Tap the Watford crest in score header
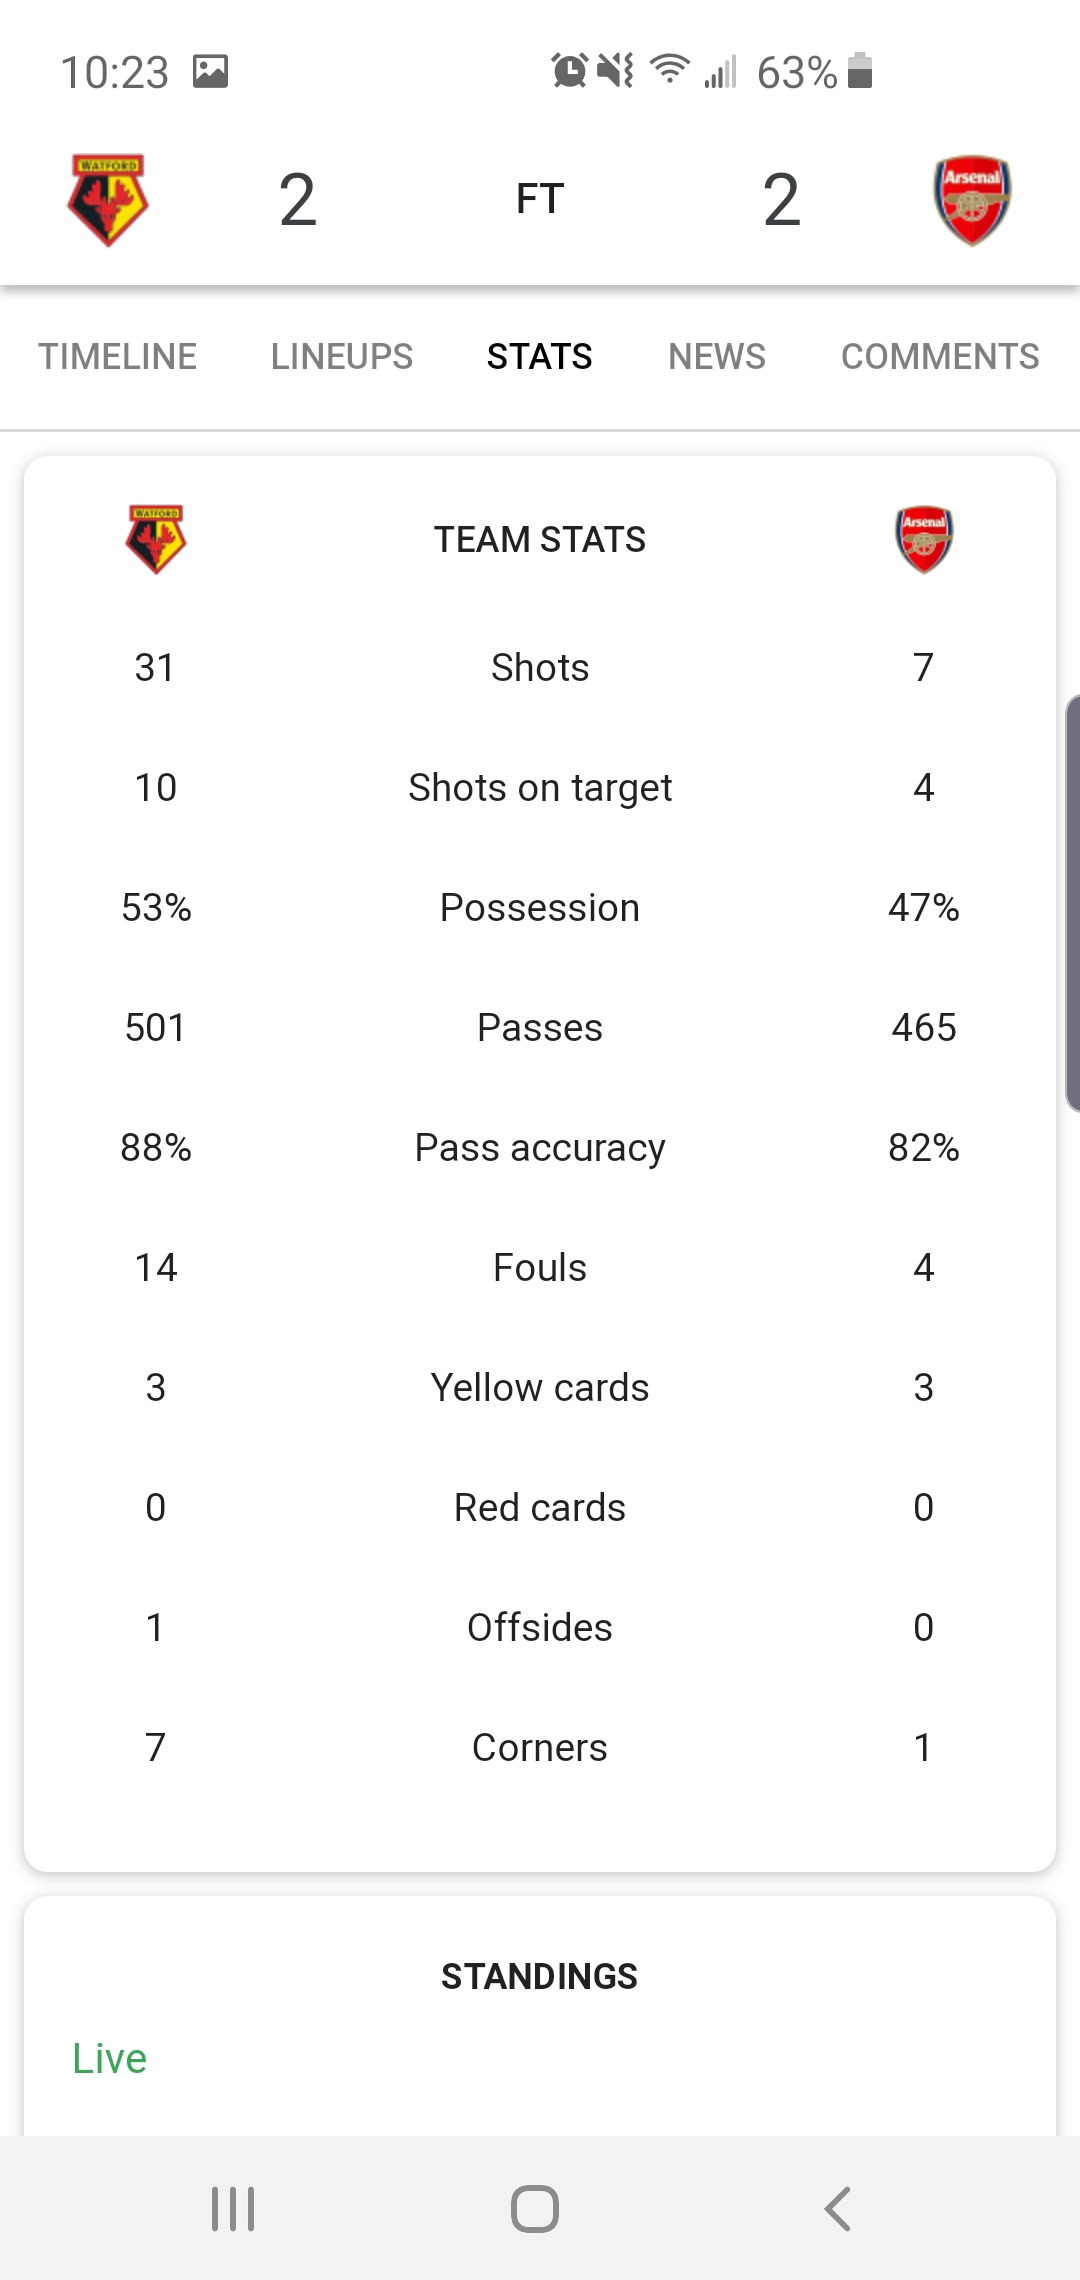 coord(108,199)
